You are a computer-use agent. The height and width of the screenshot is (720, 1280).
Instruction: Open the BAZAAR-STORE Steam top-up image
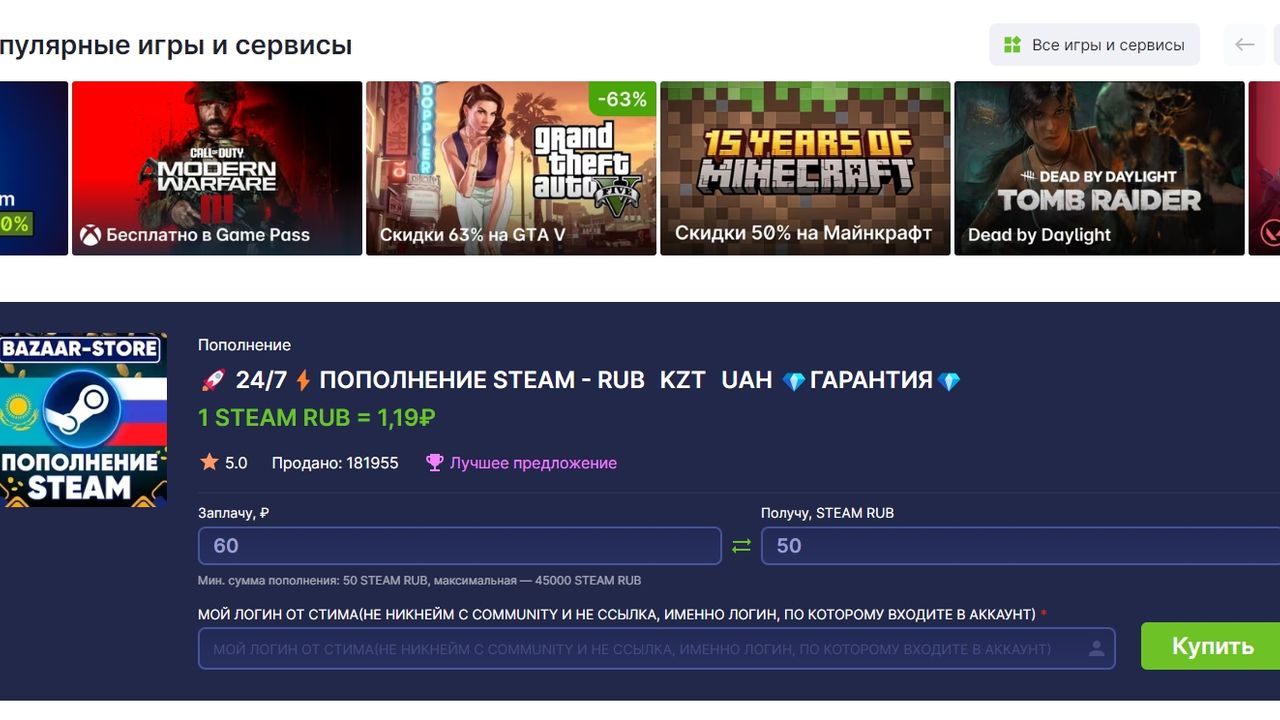[x=83, y=419]
